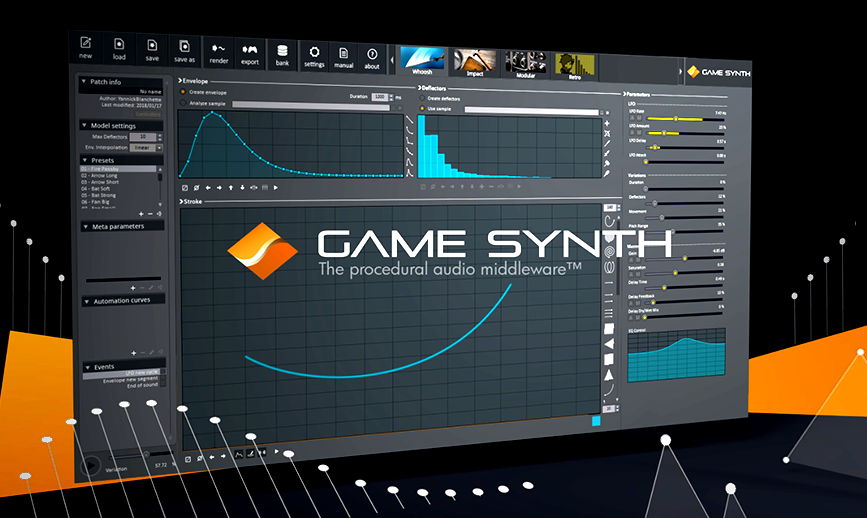
Task: Select spiral stroke shape icon
Action: pyautogui.click(x=609, y=252)
